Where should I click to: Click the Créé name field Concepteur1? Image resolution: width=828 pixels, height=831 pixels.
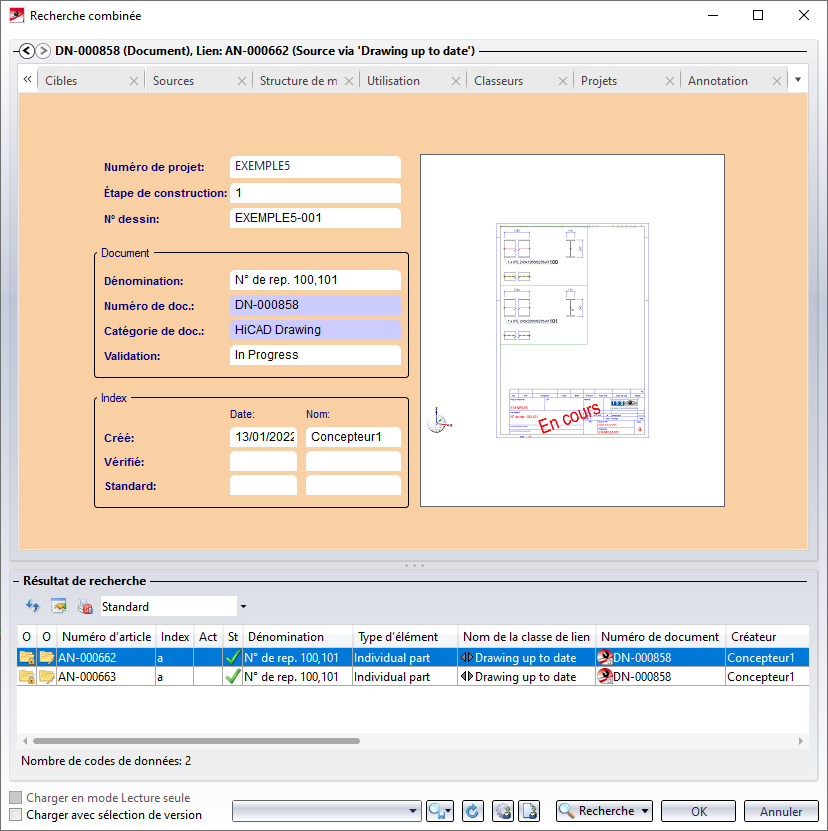(x=353, y=437)
